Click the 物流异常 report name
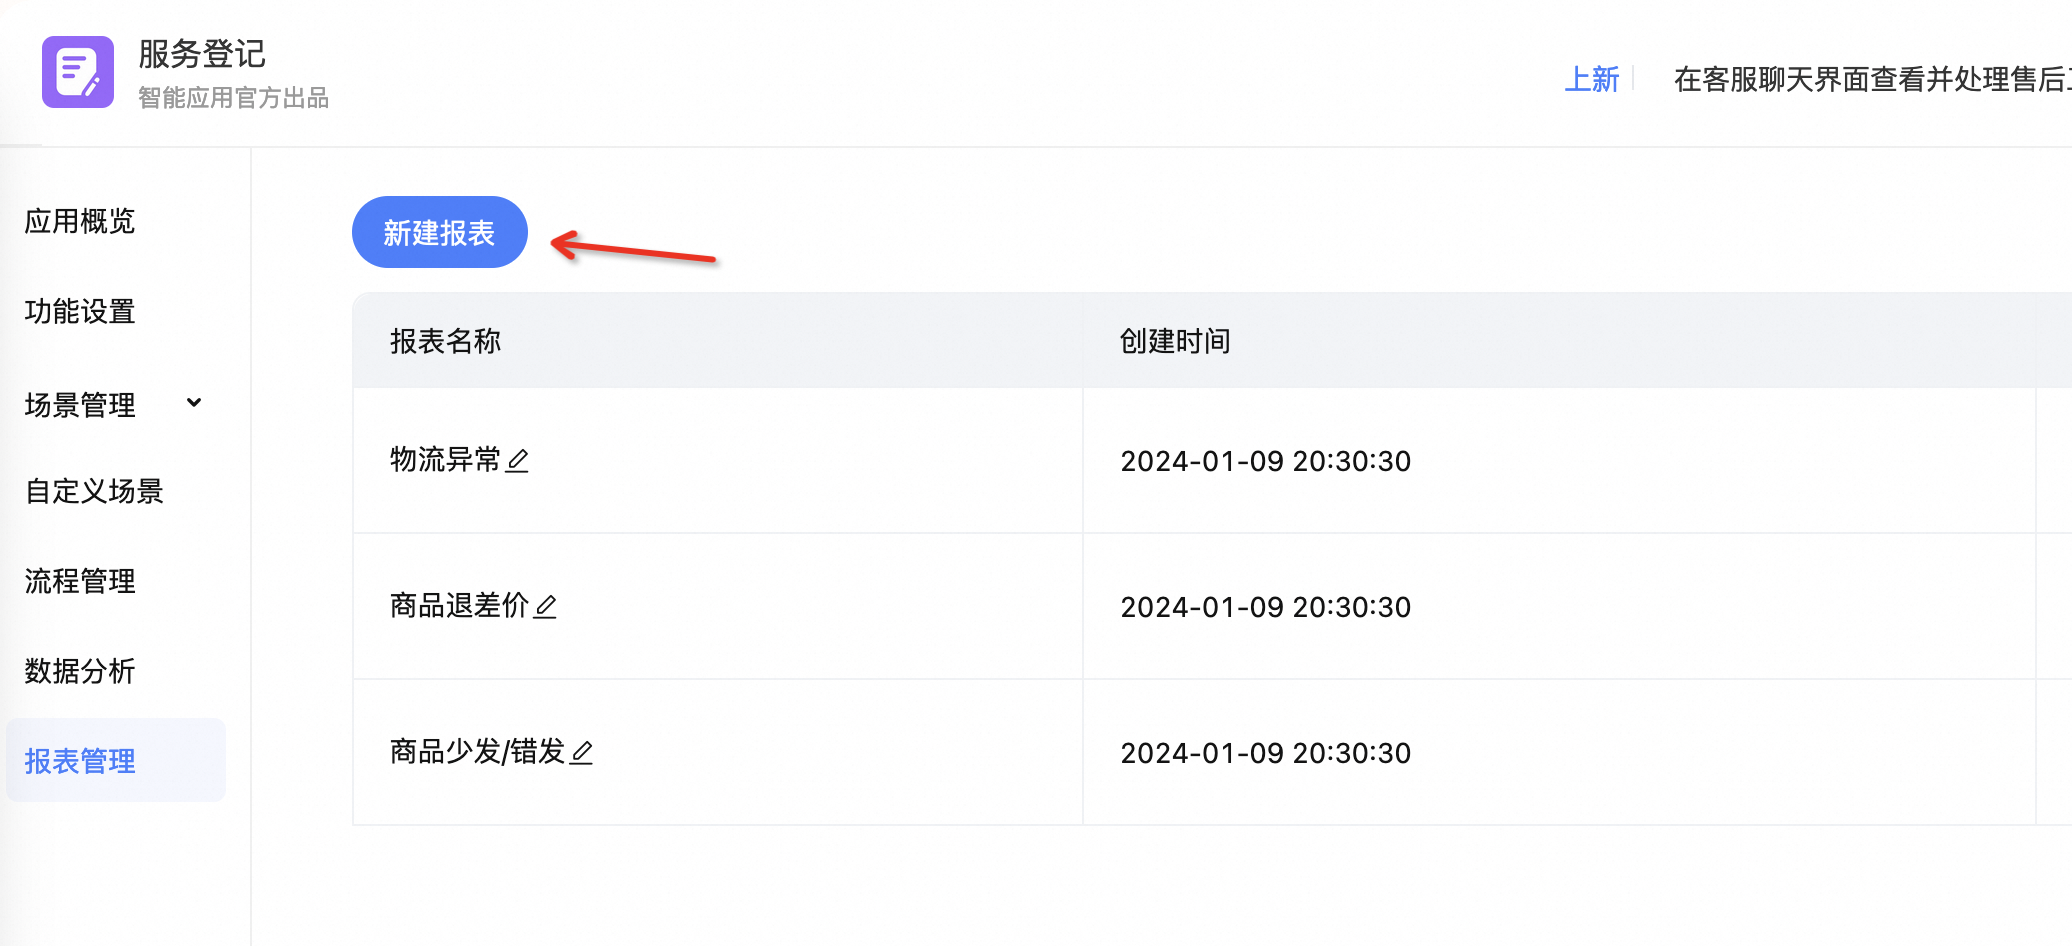Viewport: 2072px width, 946px height. tap(445, 460)
